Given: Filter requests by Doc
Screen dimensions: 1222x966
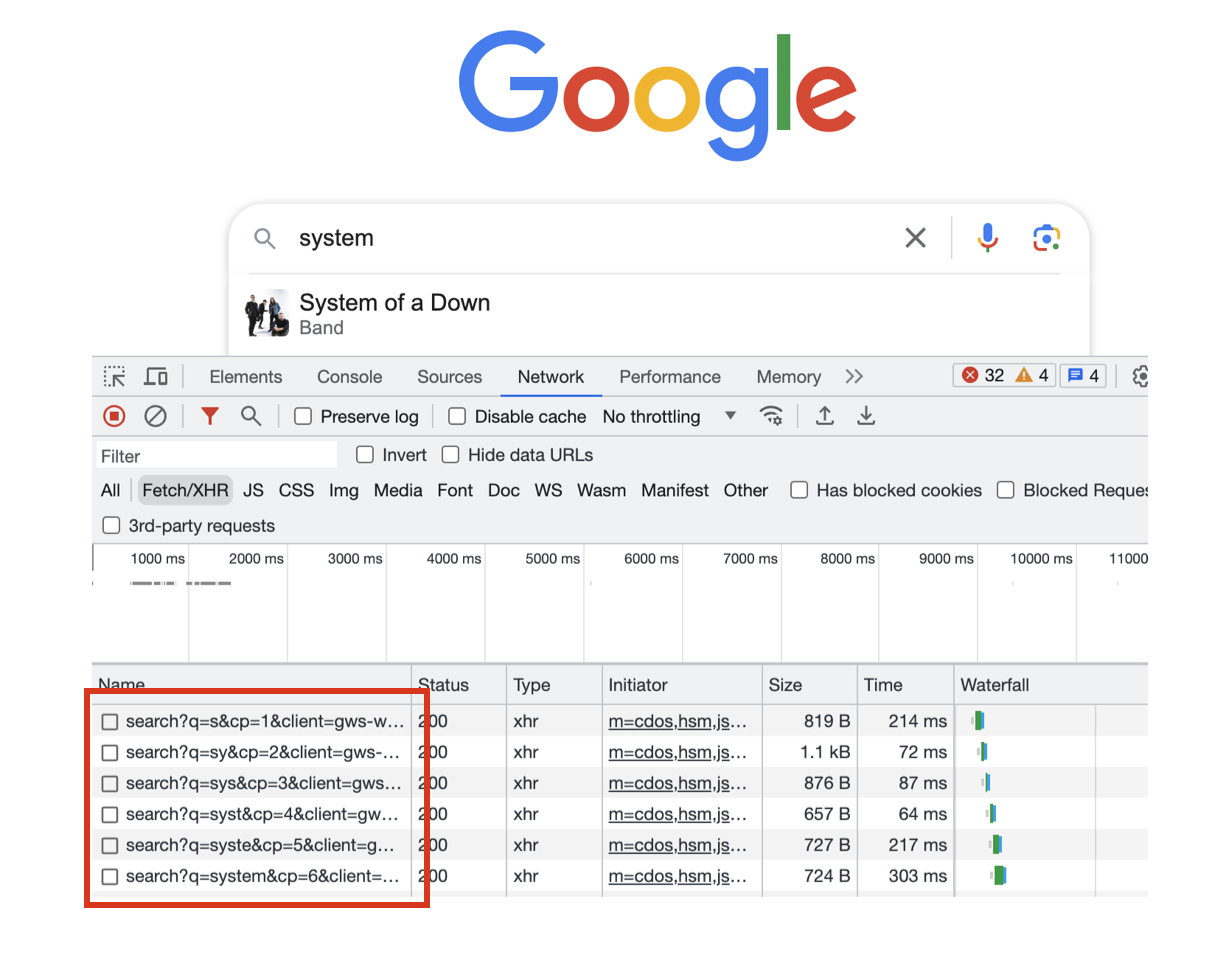Looking at the screenshot, I should tap(505, 491).
